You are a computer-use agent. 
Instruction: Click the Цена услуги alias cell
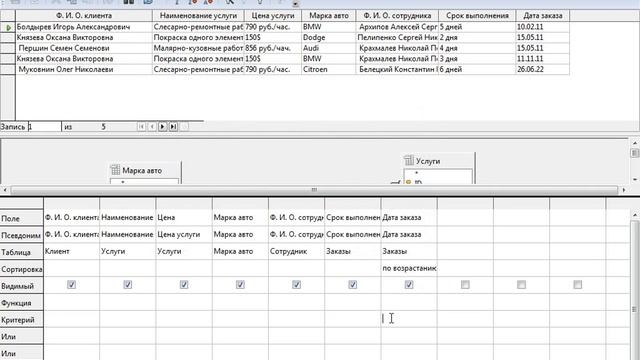click(x=184, y=235)
